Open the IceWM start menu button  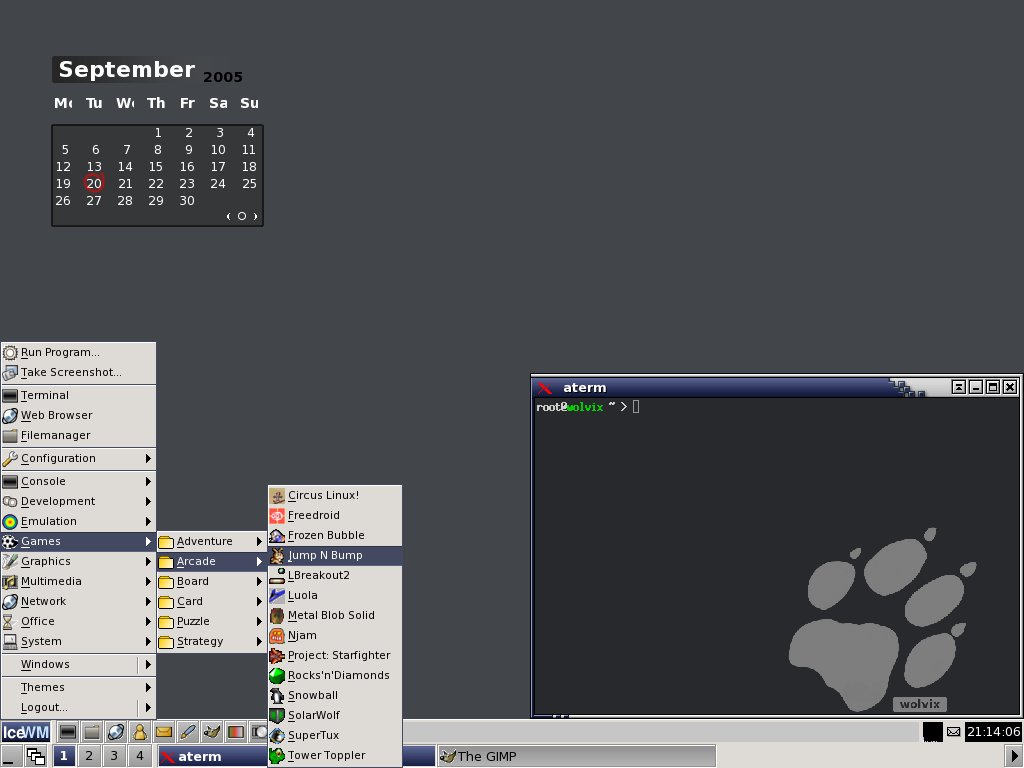25,732
